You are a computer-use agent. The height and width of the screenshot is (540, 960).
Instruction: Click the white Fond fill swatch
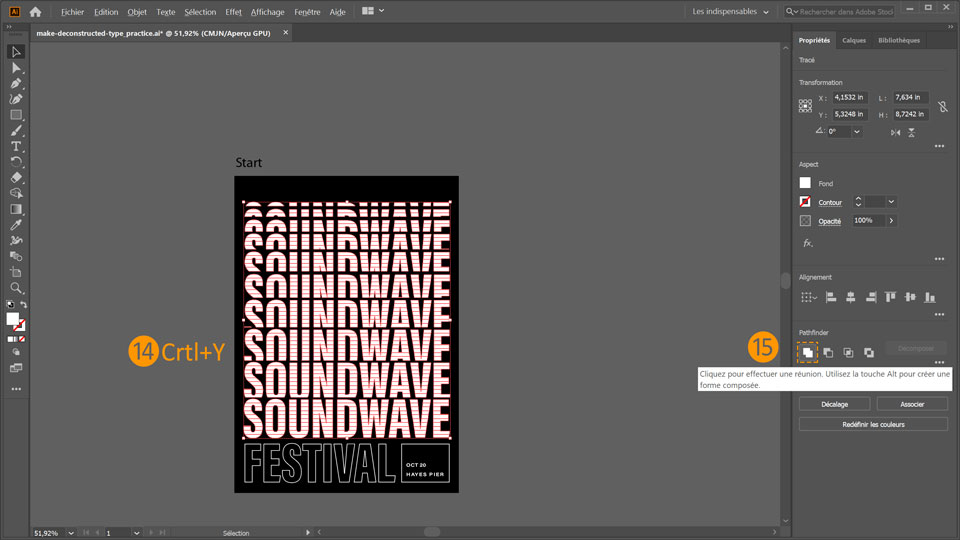click(x=805, y=183)
